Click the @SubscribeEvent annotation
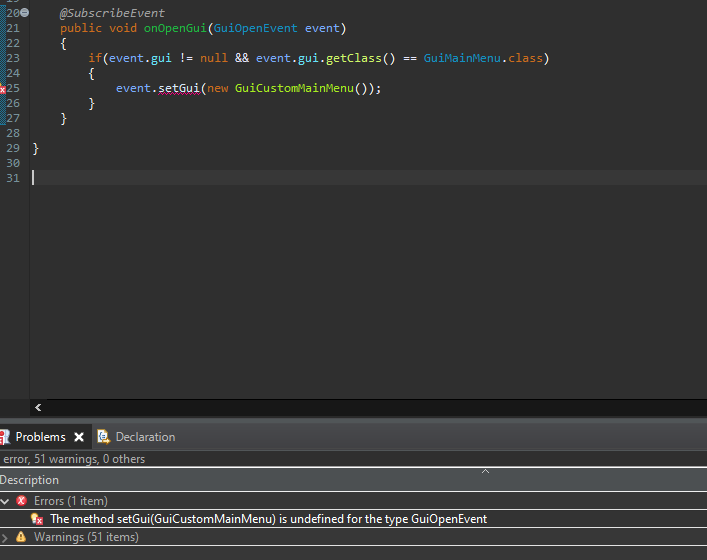Viewport: 707px width, 560px height. [112, 13]
